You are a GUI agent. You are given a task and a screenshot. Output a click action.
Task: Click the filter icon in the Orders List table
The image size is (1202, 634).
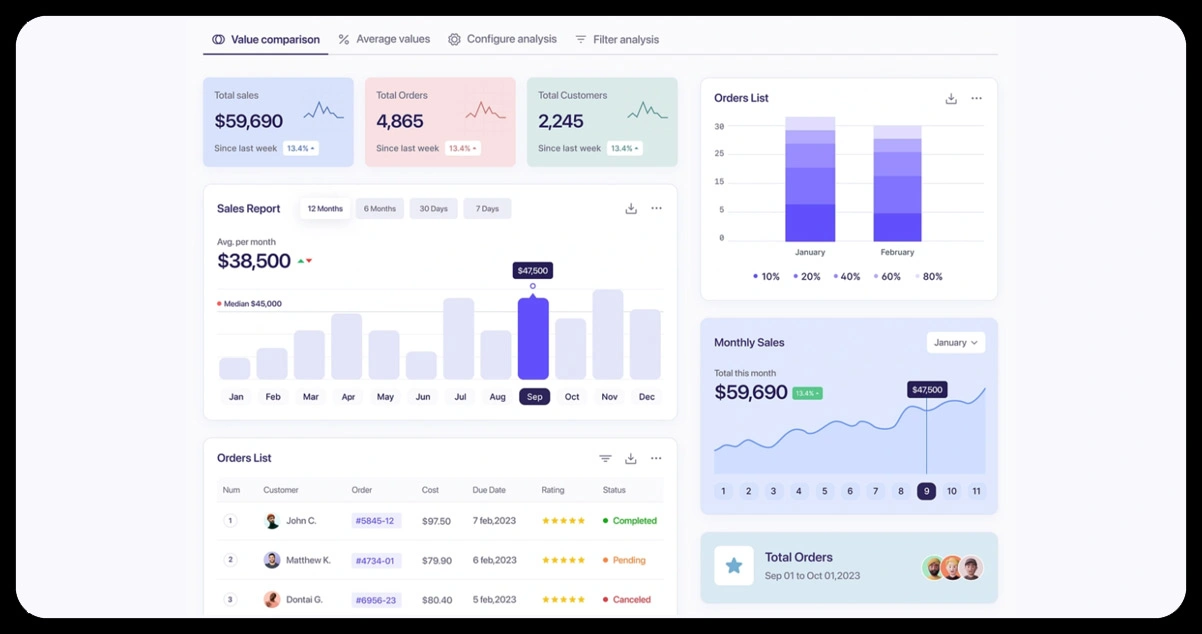point(605,457)
